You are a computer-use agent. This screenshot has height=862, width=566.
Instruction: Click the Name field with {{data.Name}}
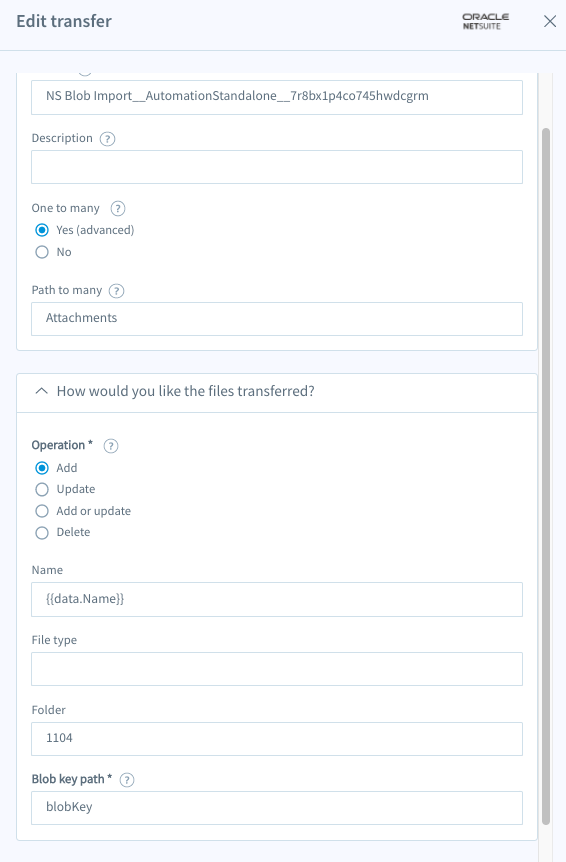[277, 599]
